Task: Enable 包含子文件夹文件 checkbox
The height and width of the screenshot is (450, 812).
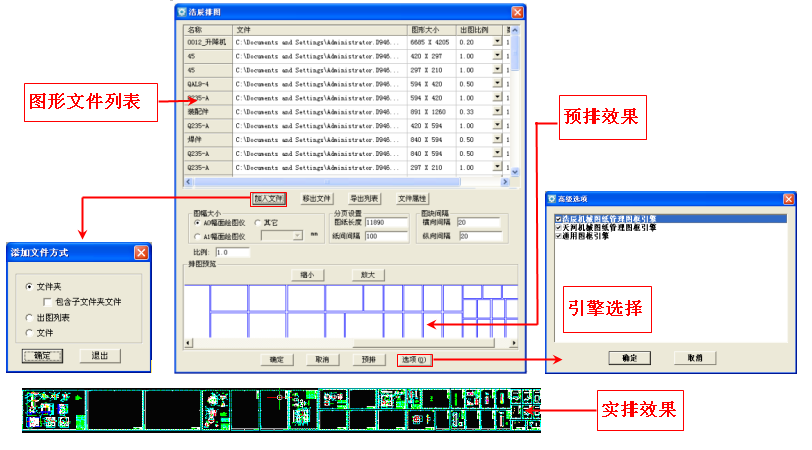Action: coord(47,301)
